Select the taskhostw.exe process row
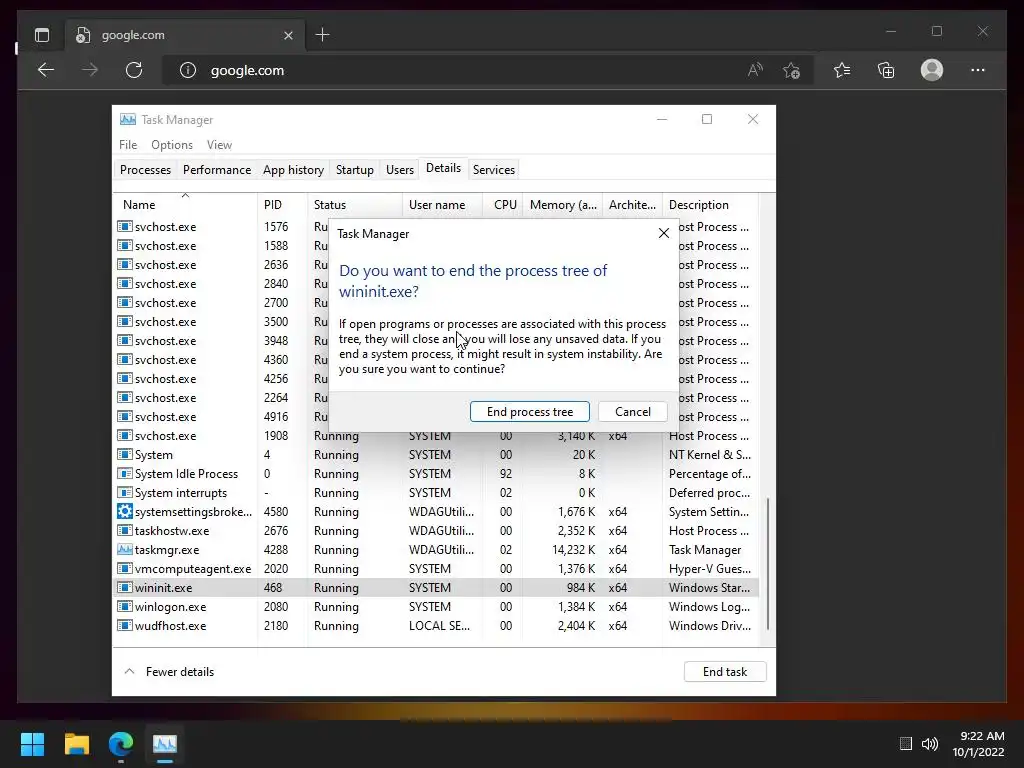 click(436, 530)
